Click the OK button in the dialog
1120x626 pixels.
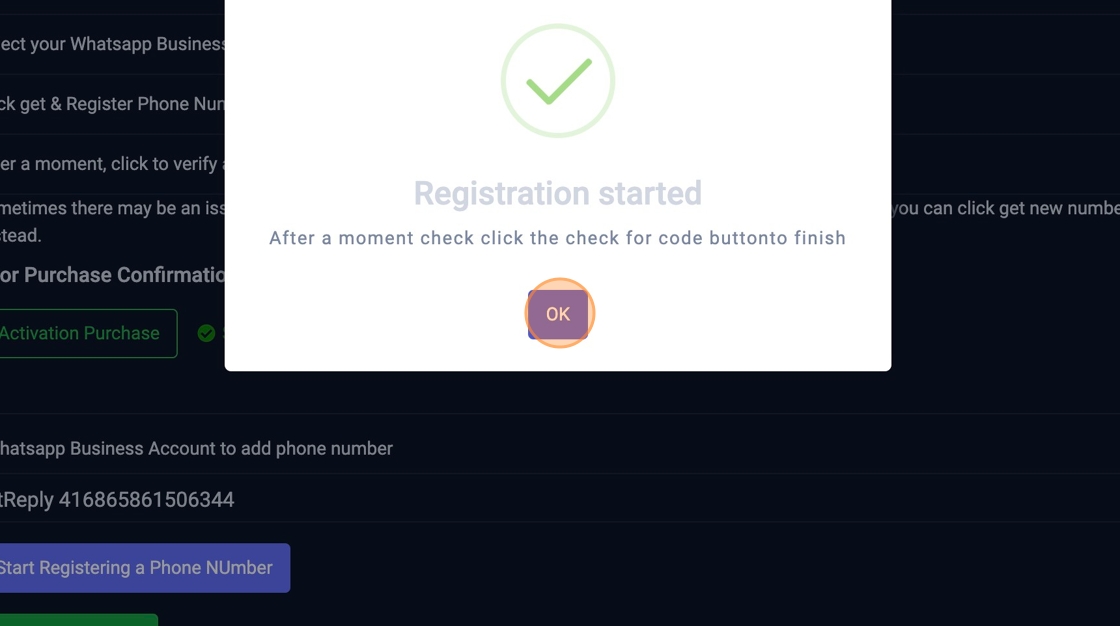pos(558,314)
